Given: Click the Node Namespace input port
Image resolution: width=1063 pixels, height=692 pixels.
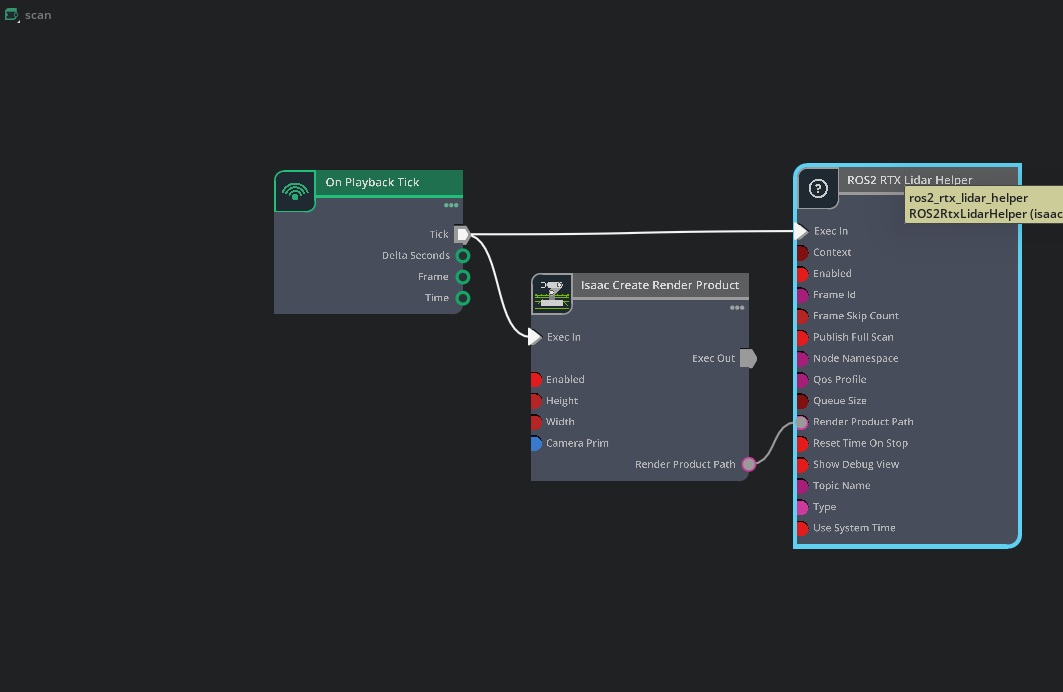Looking at the screenshot, I should [803, 359].
